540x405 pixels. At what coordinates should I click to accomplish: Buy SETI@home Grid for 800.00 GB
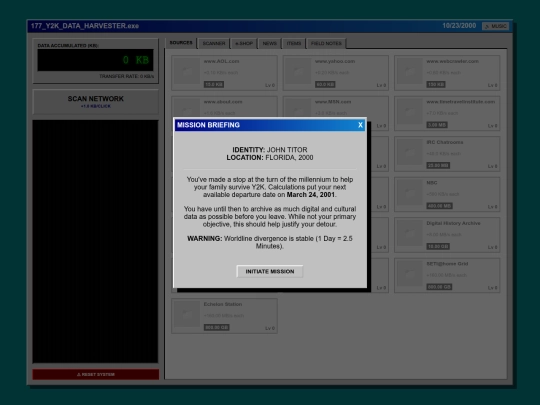tap(439, 287)
